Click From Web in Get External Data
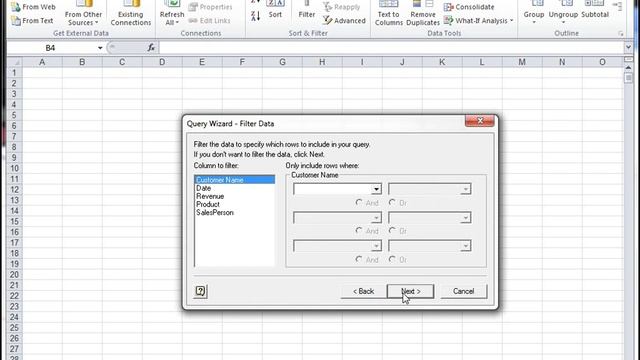Screen dimensions: 640x360 coord(33,7)
